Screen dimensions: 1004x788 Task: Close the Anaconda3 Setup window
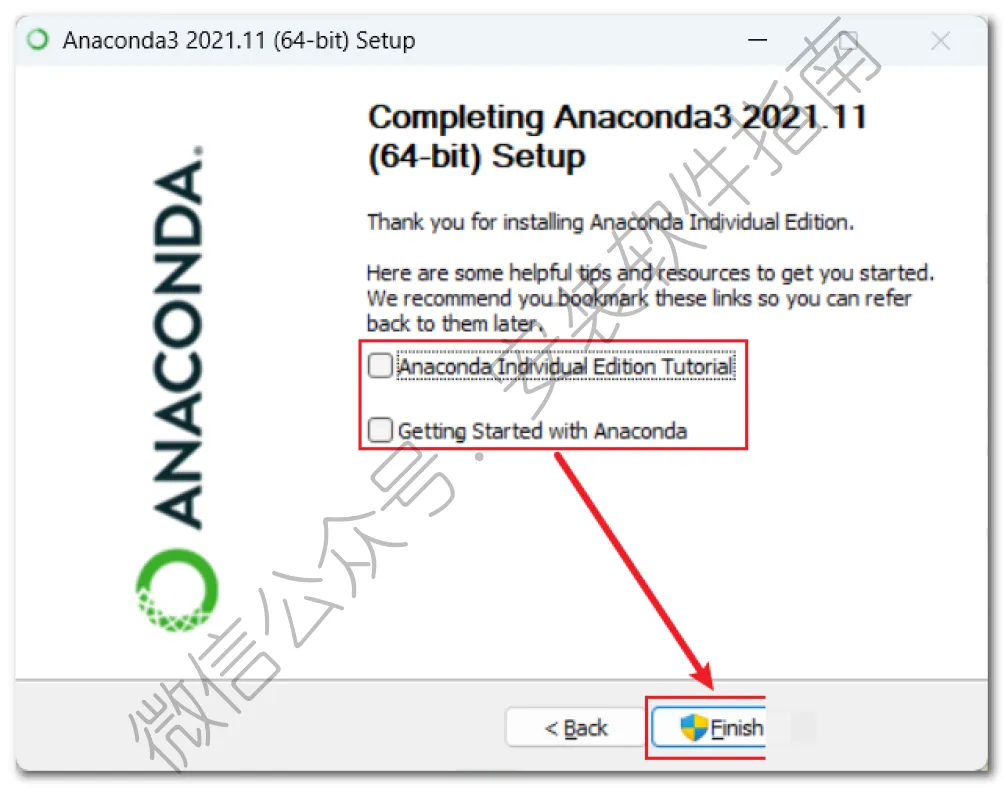[940, 40]
